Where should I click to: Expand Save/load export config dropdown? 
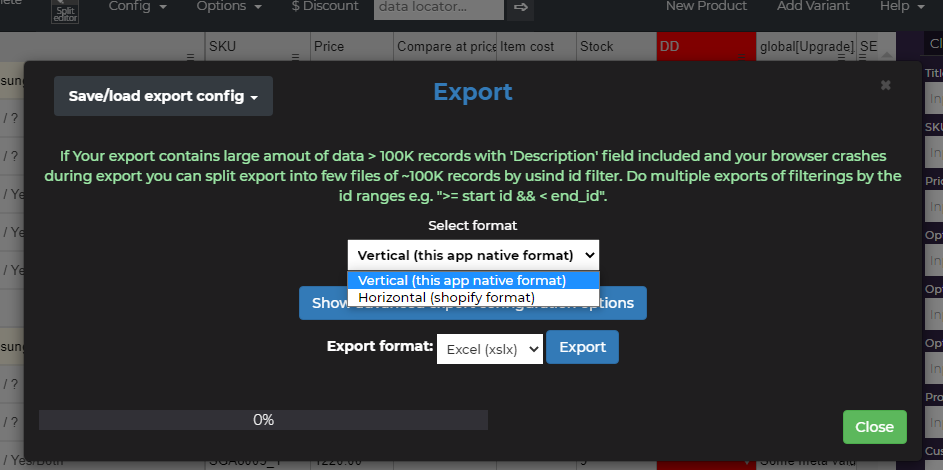click(163, 96)
